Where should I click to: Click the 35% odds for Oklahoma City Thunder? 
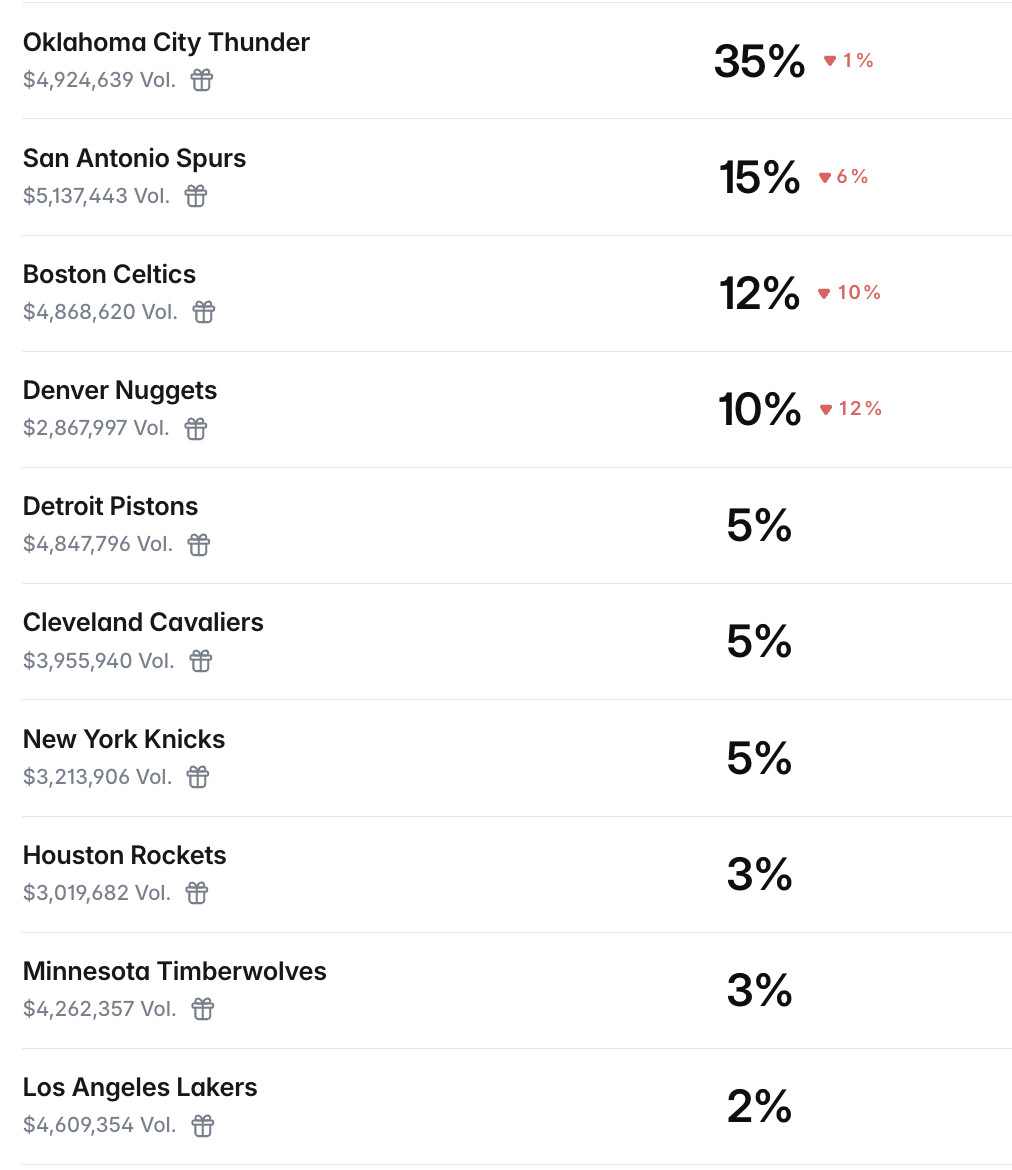759,62
